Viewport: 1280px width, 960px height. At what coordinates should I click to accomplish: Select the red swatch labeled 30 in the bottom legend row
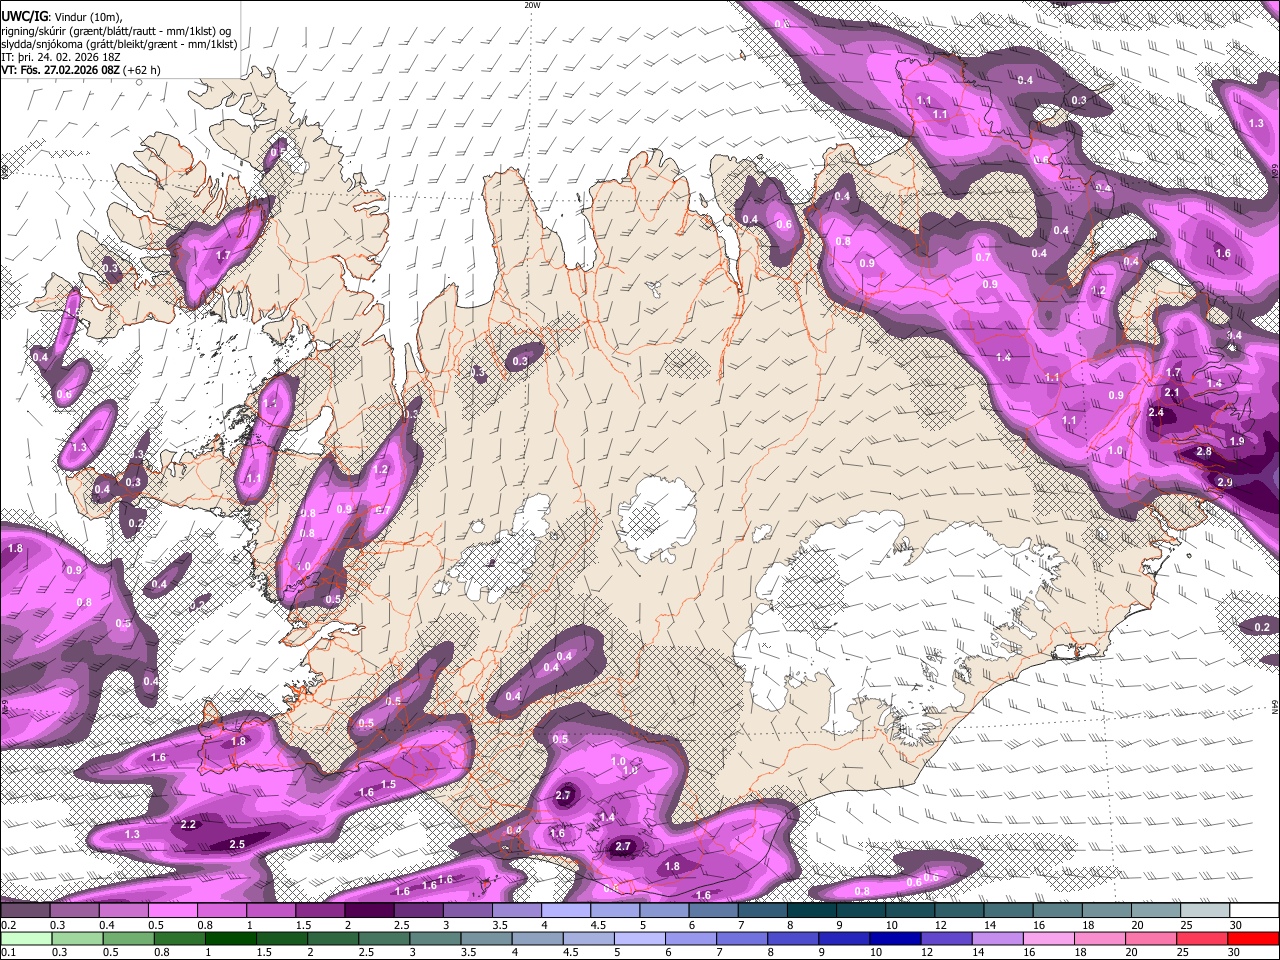pos(1254,939)
